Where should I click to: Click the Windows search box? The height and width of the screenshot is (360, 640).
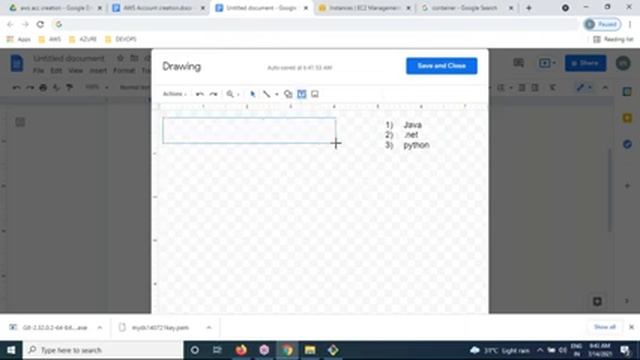[103, 350]
